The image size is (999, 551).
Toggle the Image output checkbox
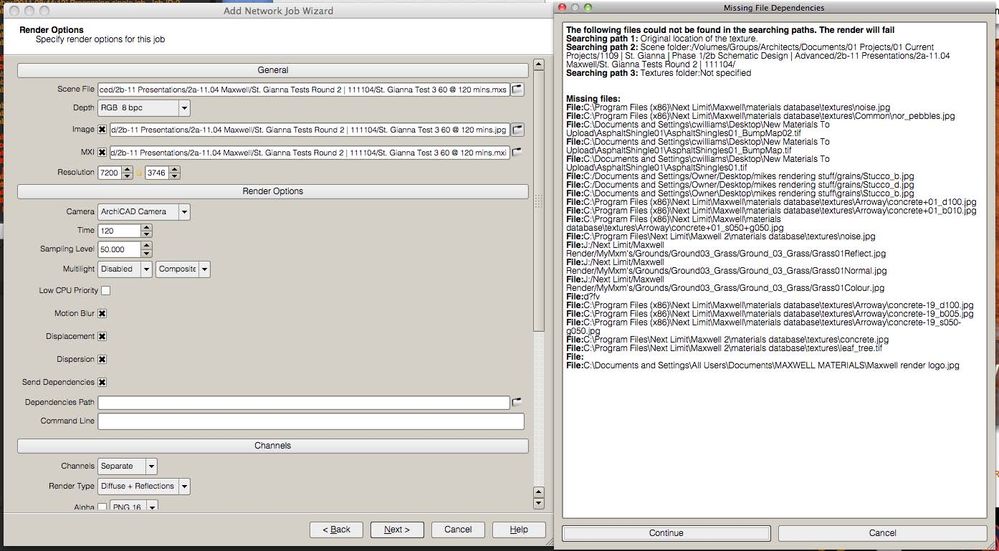(102, 130)
